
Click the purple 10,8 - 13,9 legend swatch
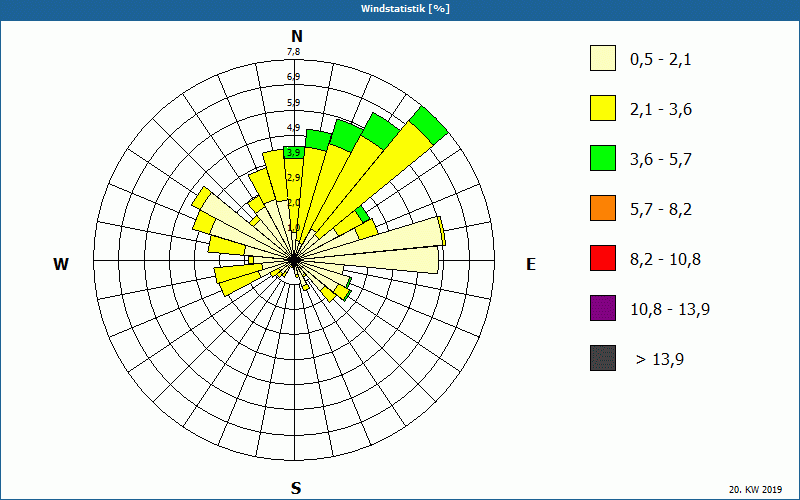pyautogui.click(x=603, y=308)
